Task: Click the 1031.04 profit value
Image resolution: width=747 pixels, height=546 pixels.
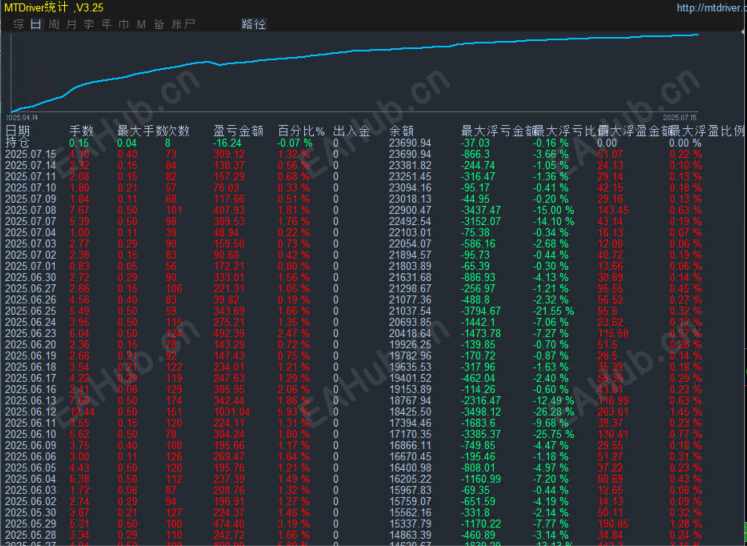Action: click(232, 412)
